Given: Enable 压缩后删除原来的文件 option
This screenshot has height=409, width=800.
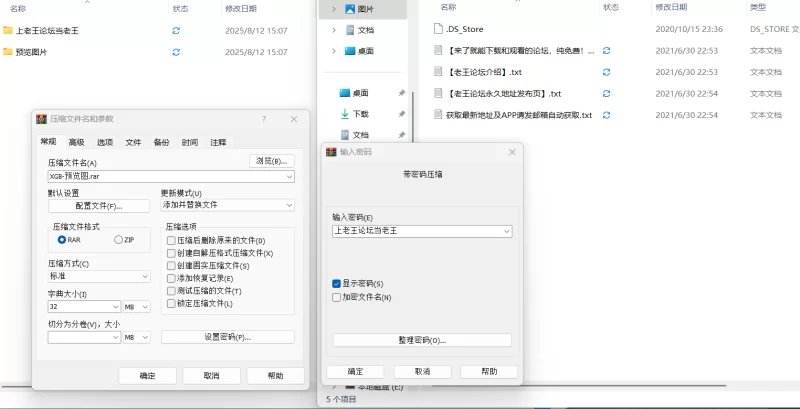Looking at the screenshot, I should pyautogui.click(x=171, y=240).
